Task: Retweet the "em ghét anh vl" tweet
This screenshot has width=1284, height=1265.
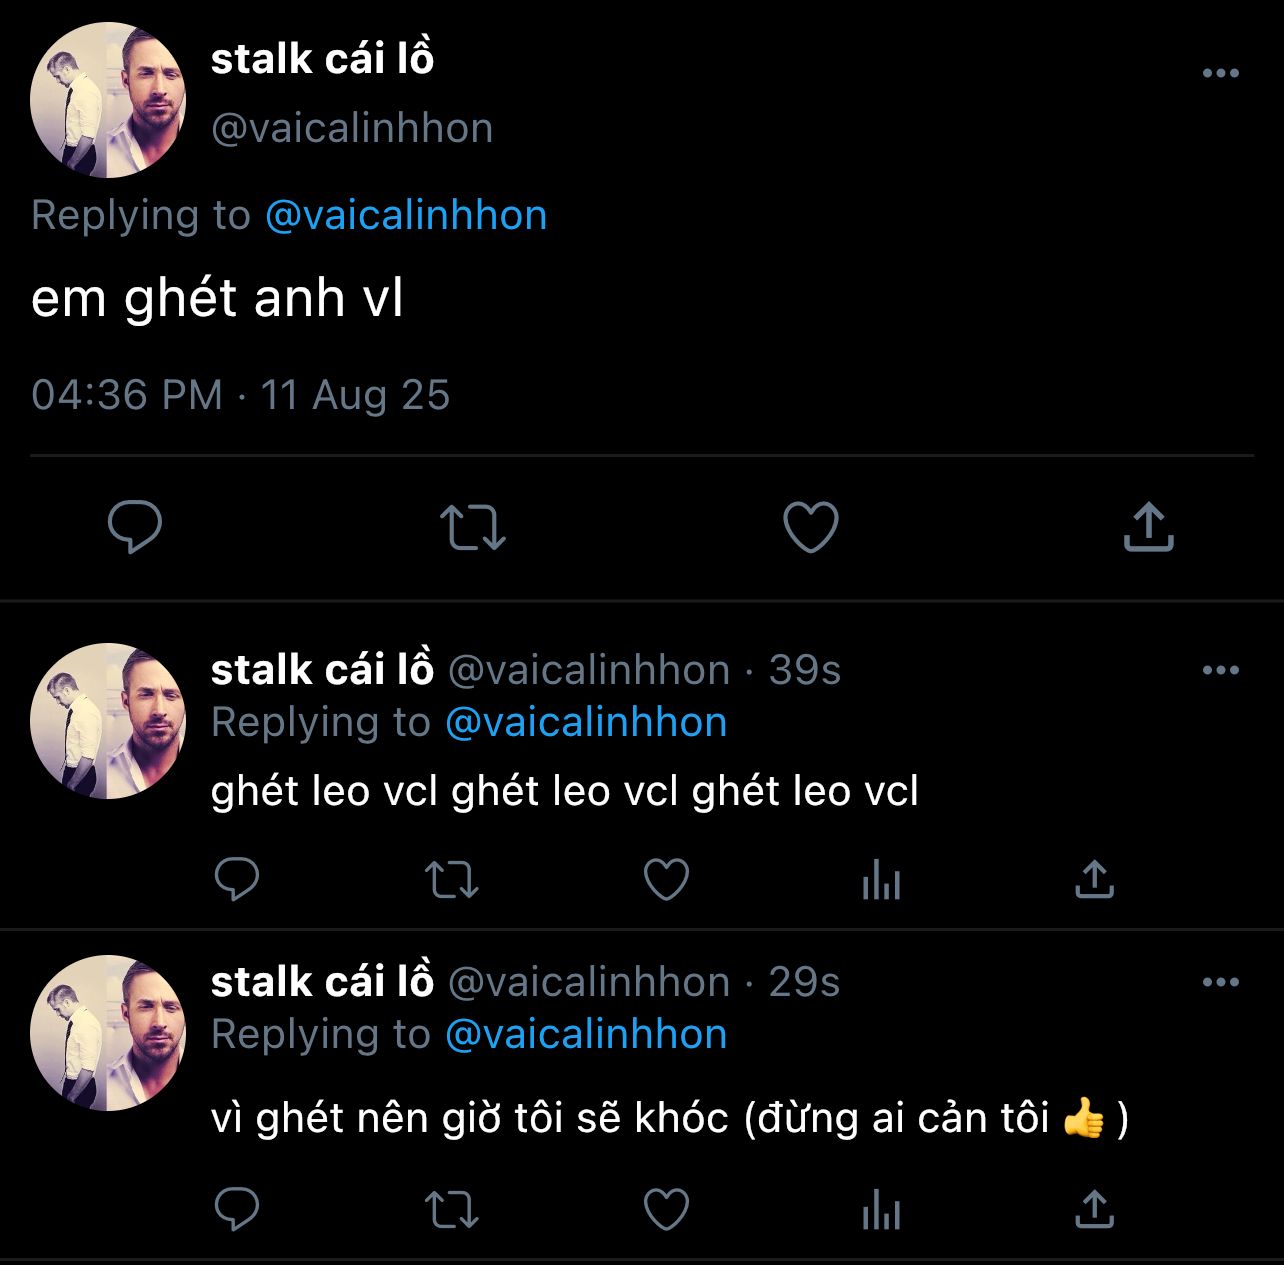Action: pyautogui.click(x=473, y=527)
